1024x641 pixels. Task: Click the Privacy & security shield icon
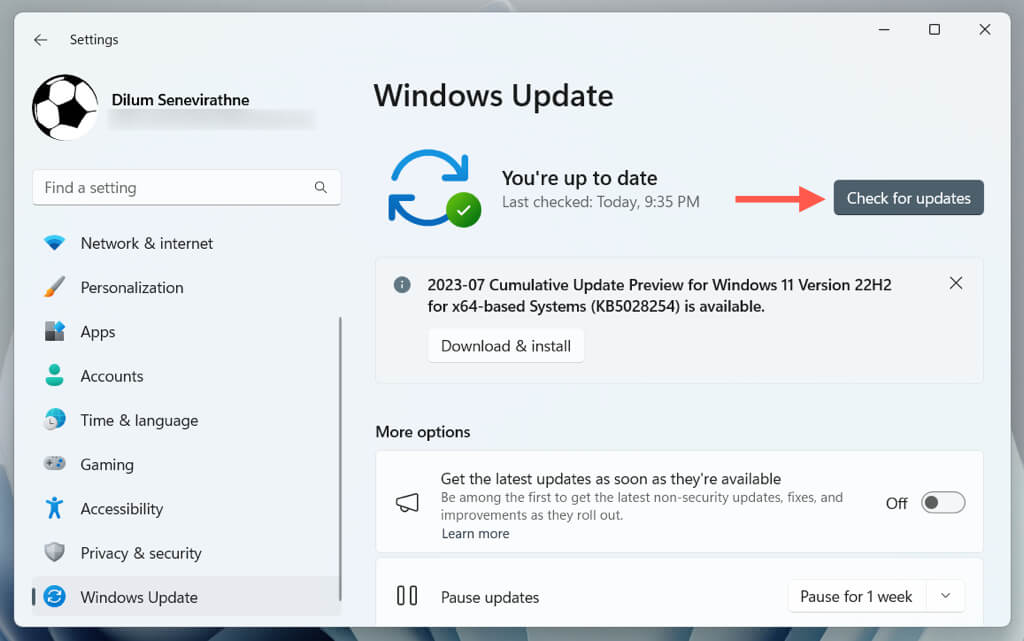(x=54, y=552)
